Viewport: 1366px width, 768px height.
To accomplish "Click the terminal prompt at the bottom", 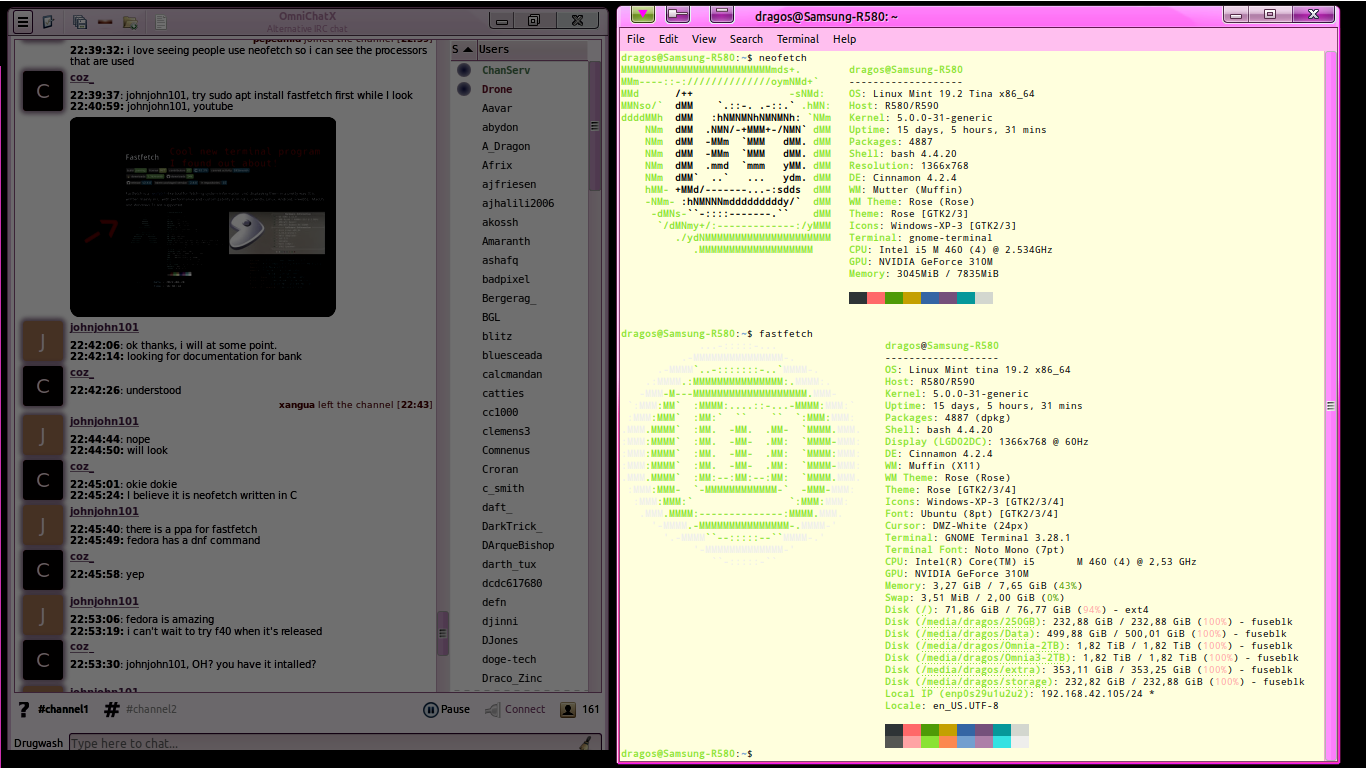I will (x=686, y=753).
